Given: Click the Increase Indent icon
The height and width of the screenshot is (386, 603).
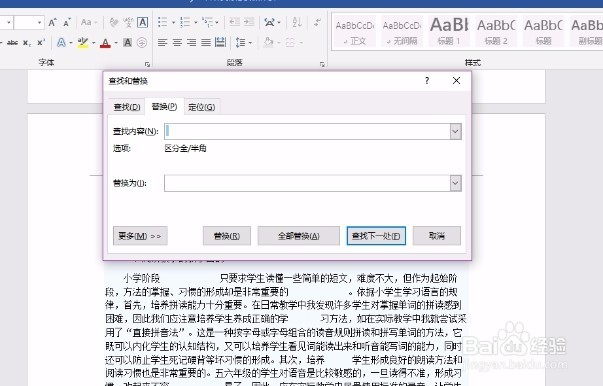Looking at the screenshot, I should coord(249,22).
